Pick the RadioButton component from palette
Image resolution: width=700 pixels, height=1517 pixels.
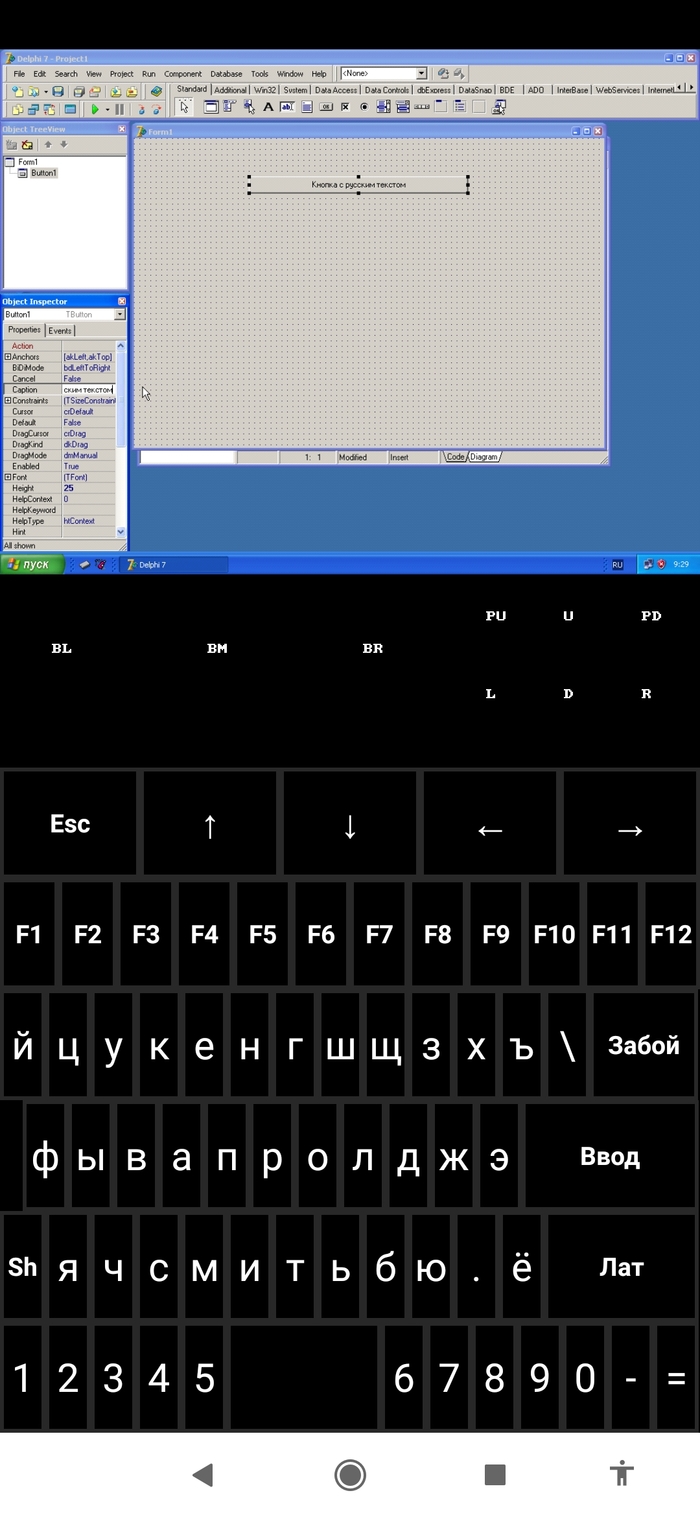click(363, 107)
